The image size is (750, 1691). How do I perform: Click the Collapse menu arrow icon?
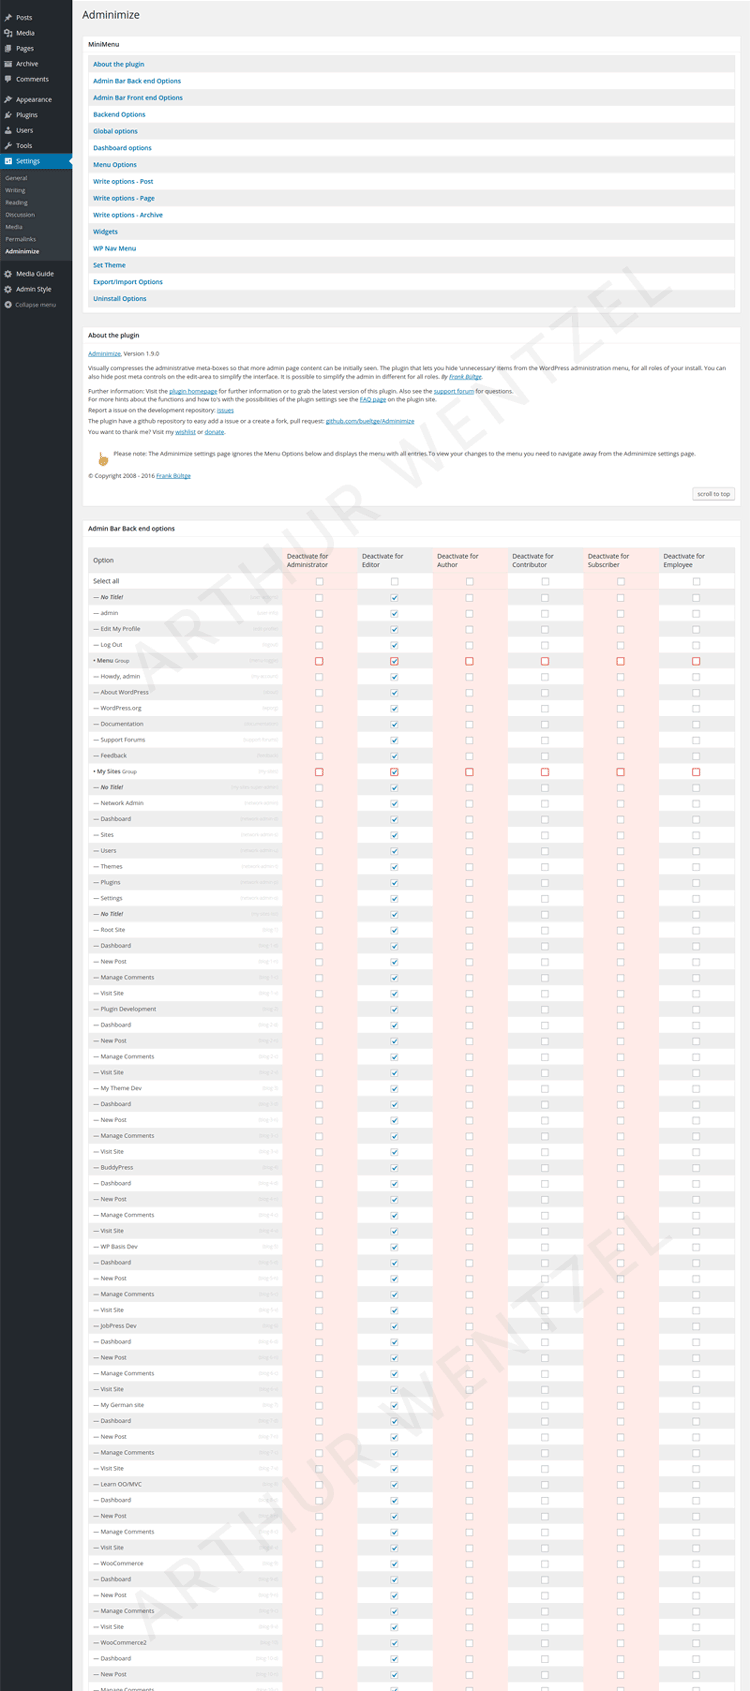pos(8,304)
